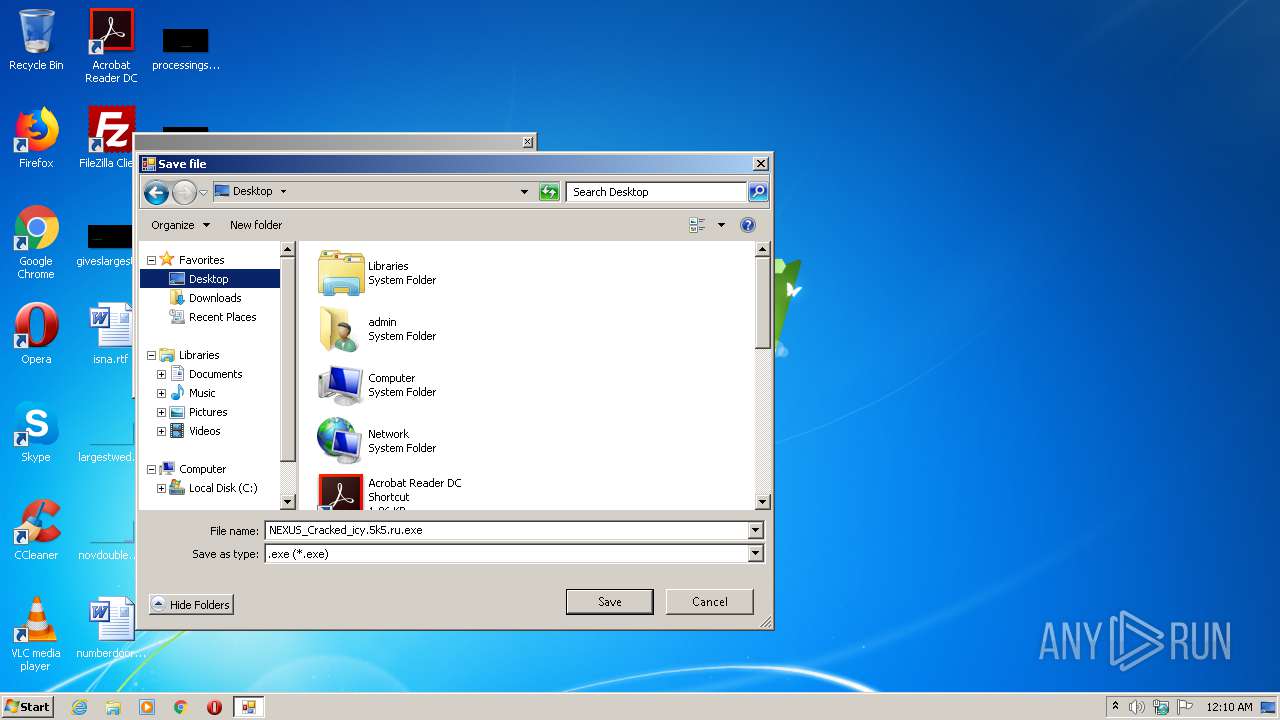Viewport: 1280px width, 720px height.
Task: Select Downloads in Favorites
Action: click(x=215, y=298)
